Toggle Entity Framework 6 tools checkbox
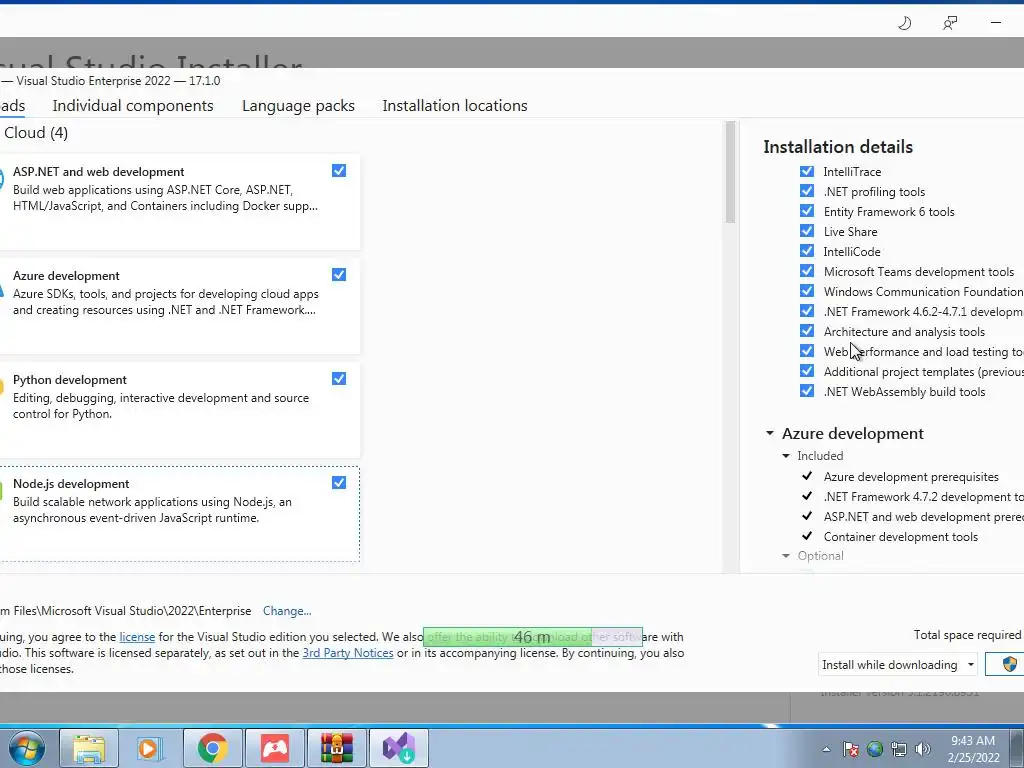 pos(807,211)
